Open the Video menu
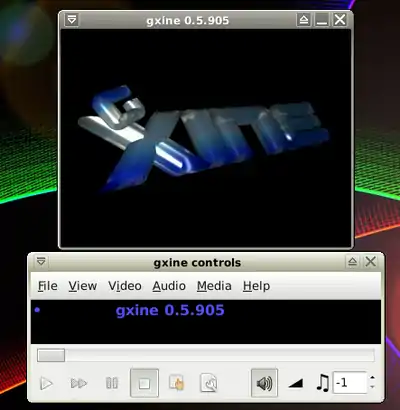Image resolution: width=400 pixels, height=410 pixels. [125, 286]
